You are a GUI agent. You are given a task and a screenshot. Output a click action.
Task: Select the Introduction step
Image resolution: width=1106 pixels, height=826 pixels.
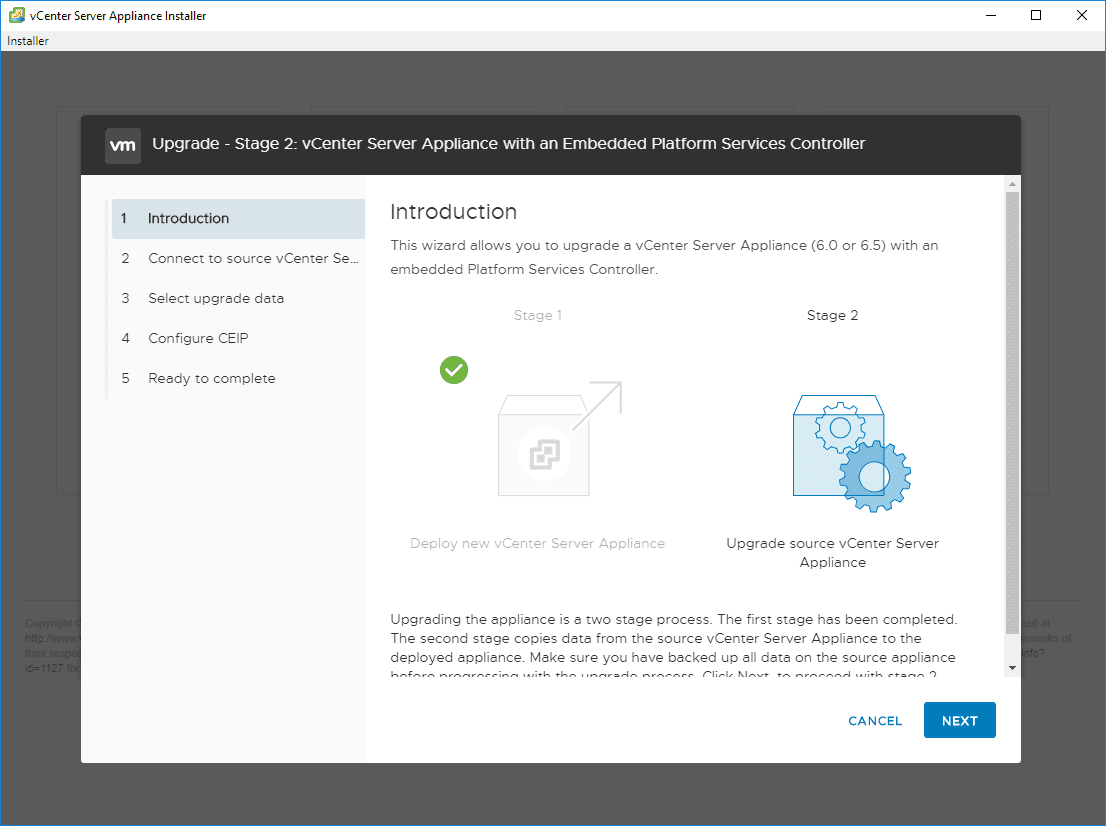click(x=238, y=219)
